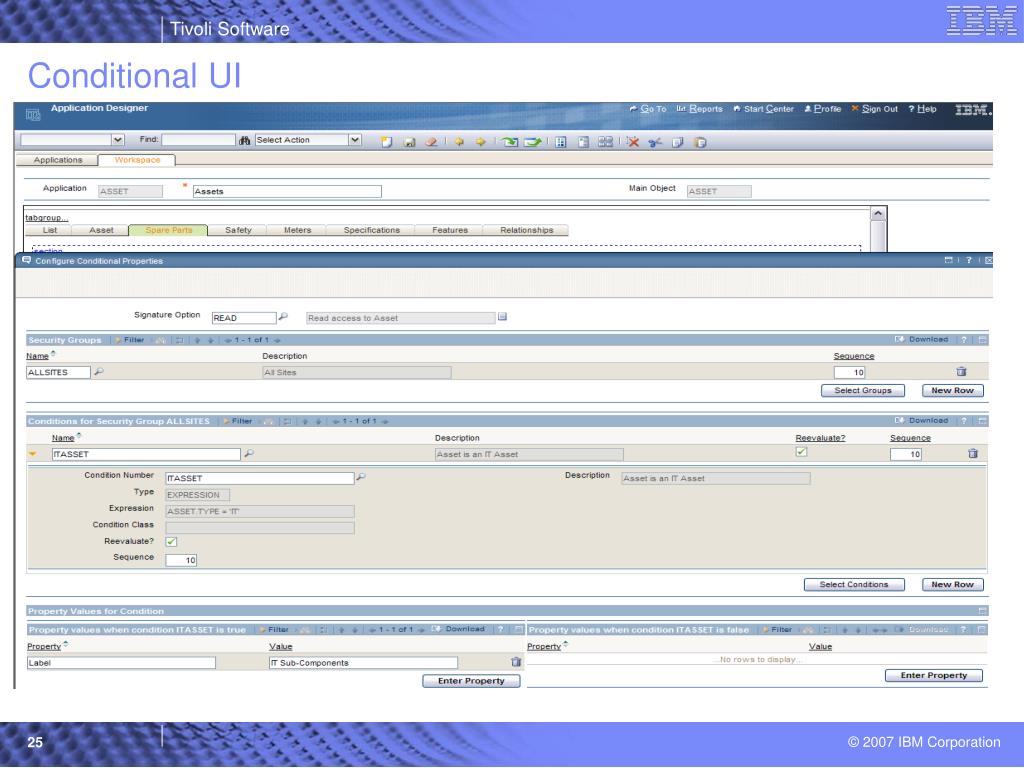Screen dimensions: 1024x768
Task: Toggle the Reevaluate checkbox in ITASSET table row
Action: pos(802,452)
